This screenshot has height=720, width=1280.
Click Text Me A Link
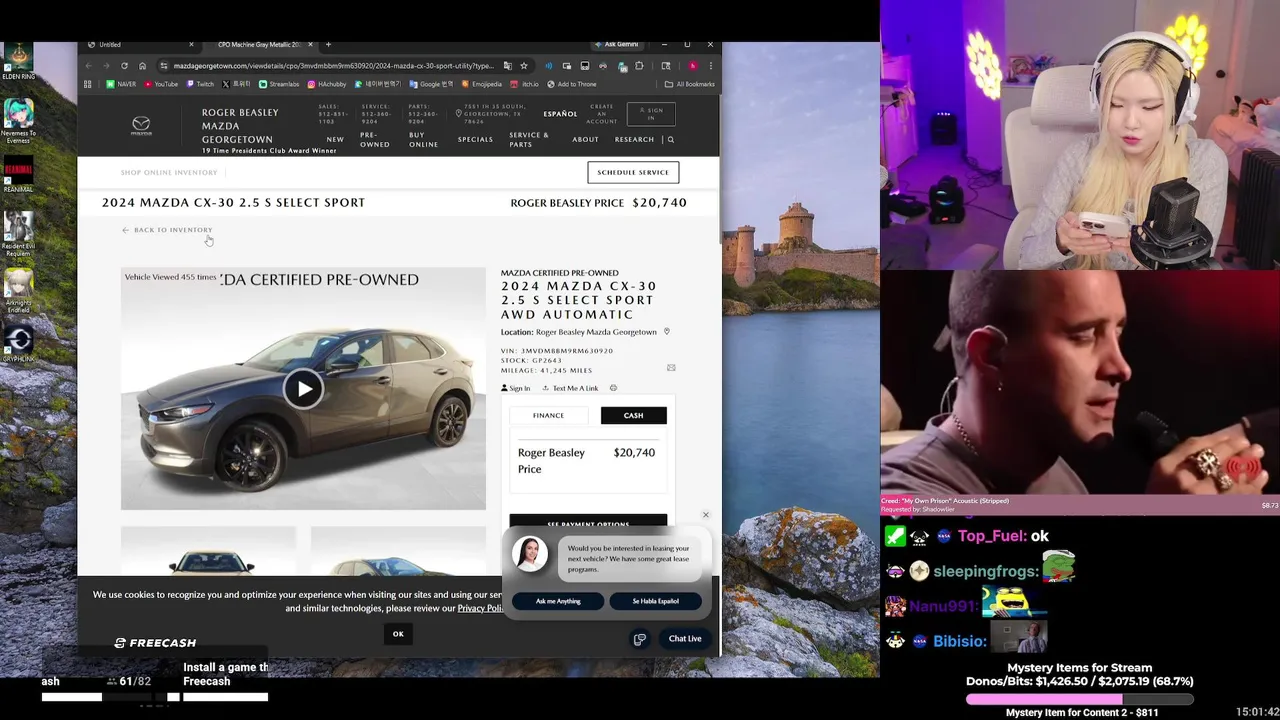coord(570,388)
